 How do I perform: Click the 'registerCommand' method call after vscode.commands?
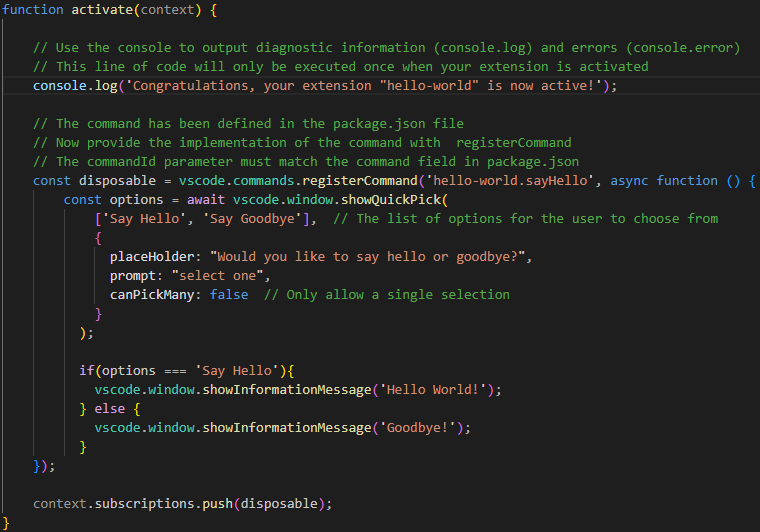360,181
